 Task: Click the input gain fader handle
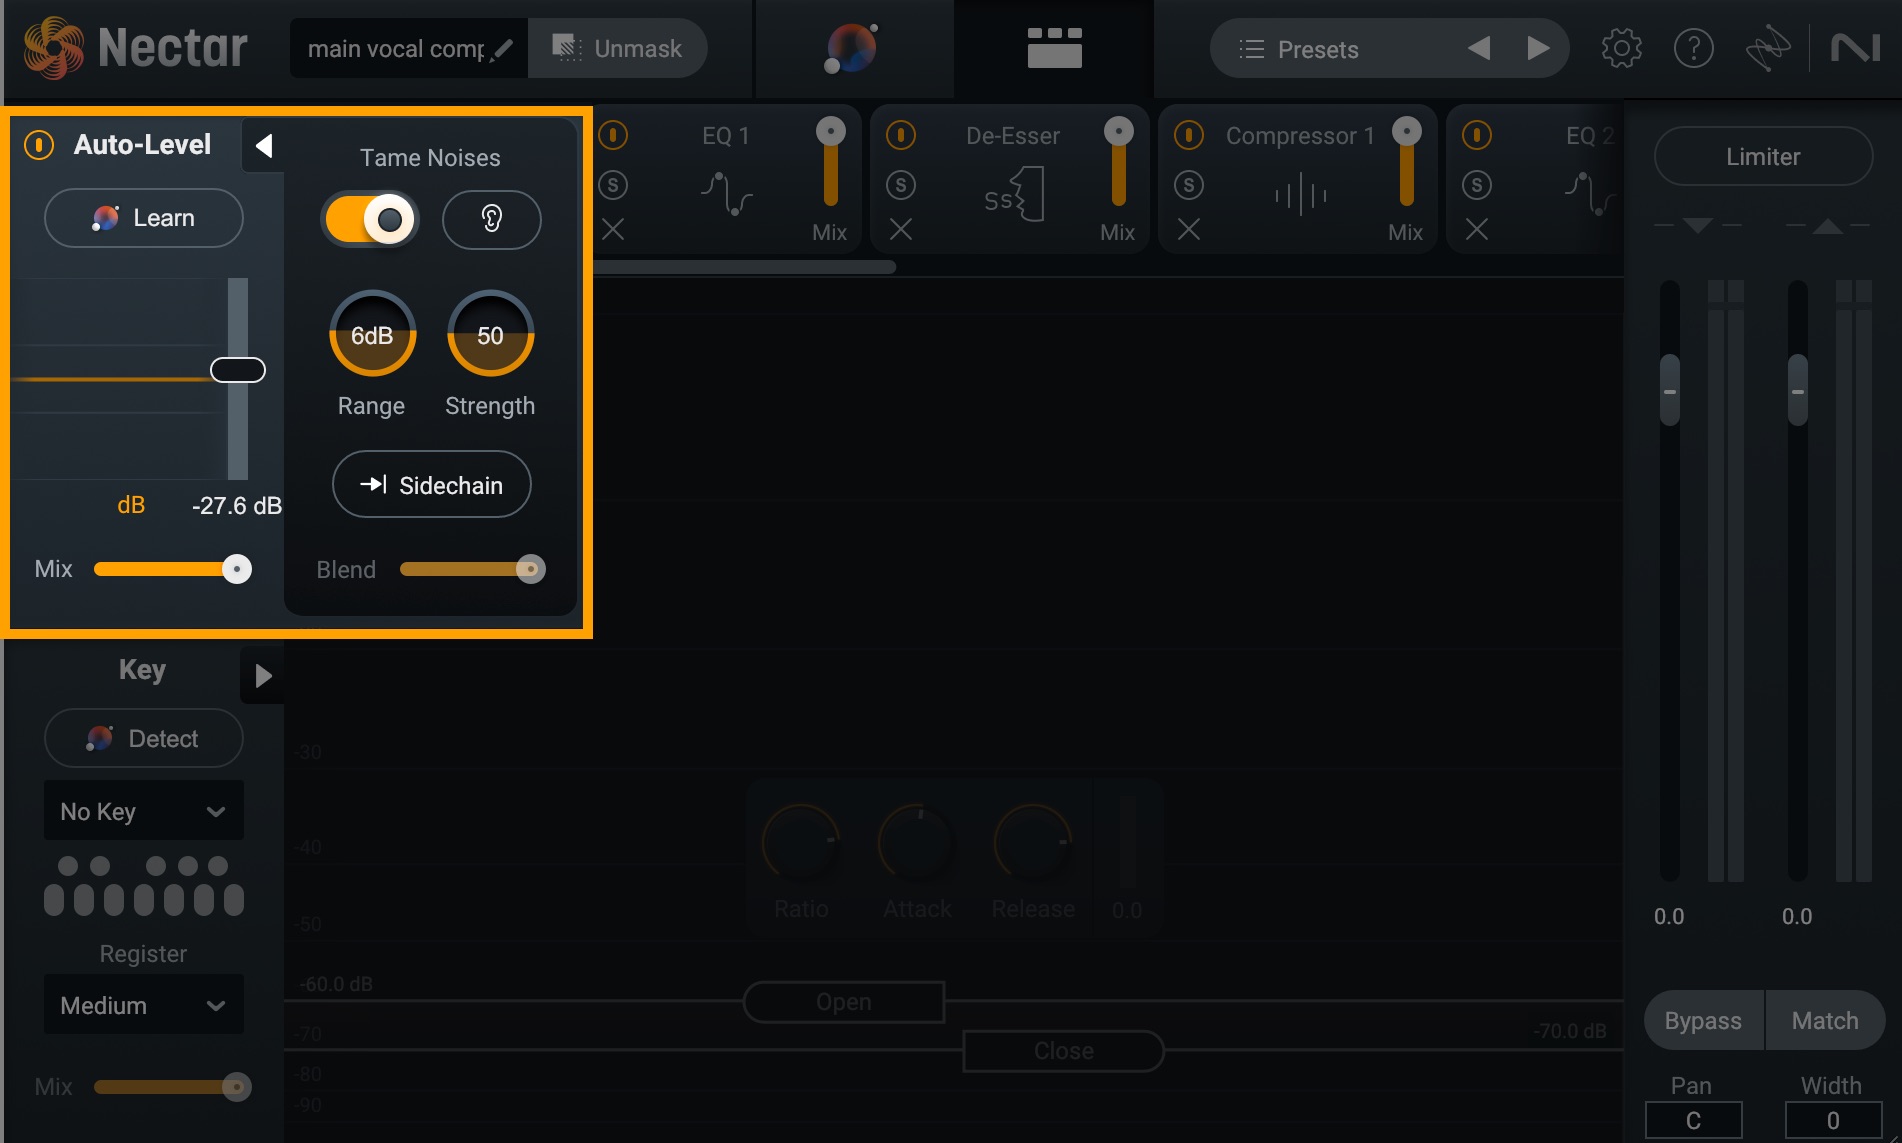tap(1669, 390)
